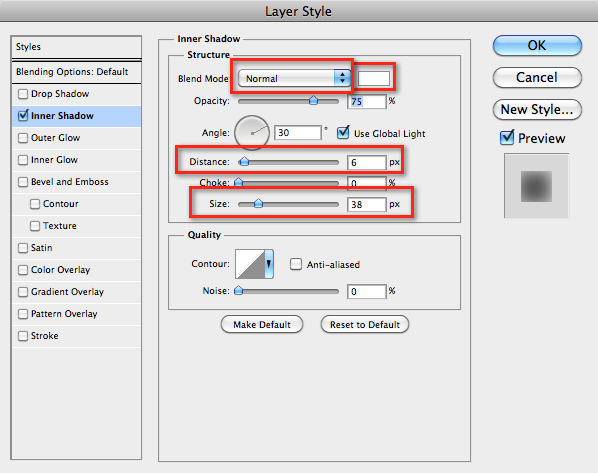Click the style preview thumbnail

click(x=537, y=186)
